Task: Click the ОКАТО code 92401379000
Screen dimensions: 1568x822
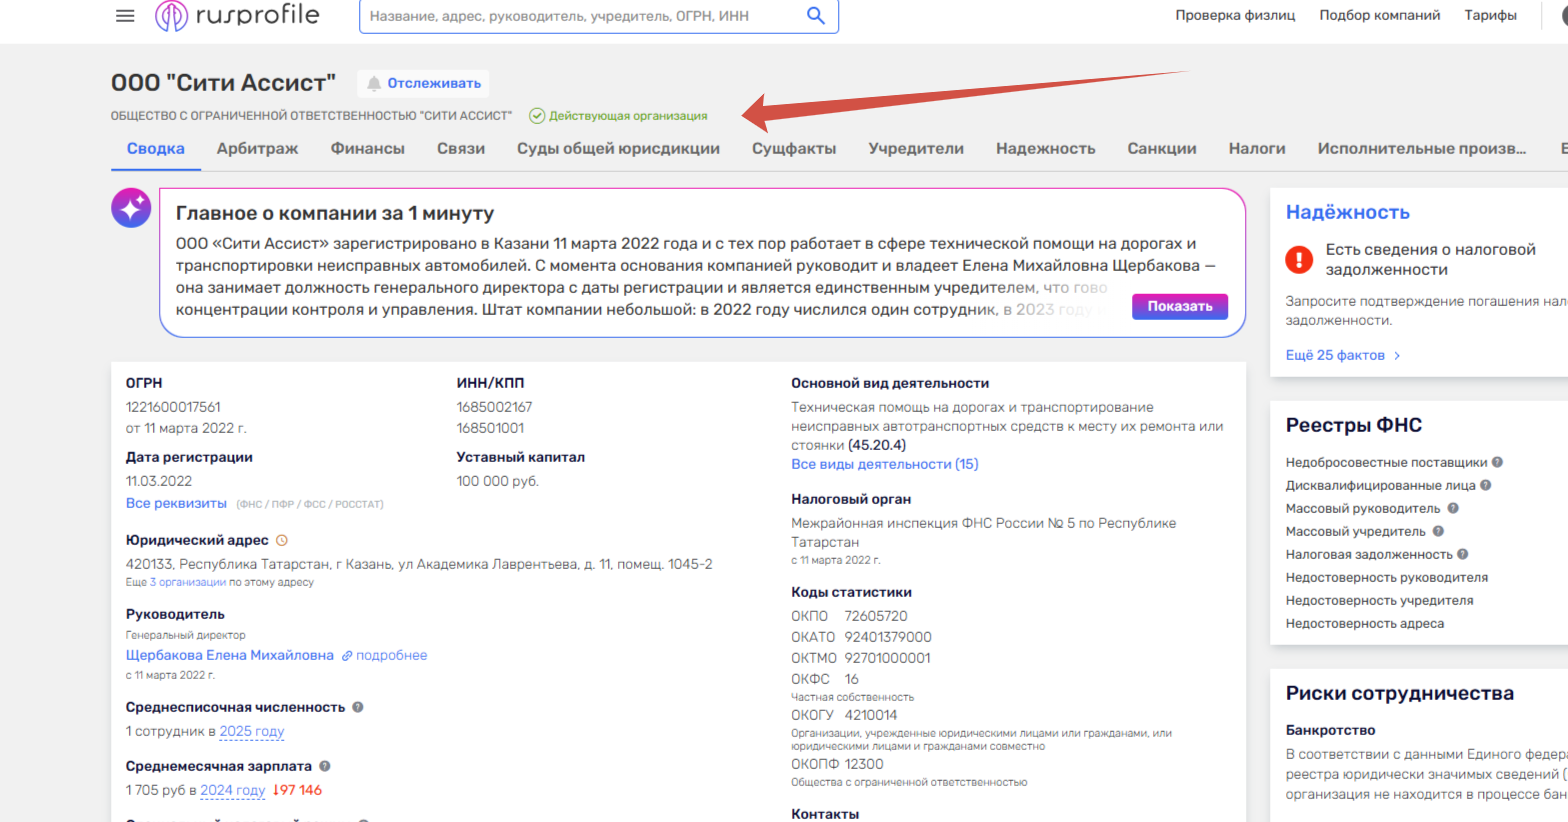Action: click(888, 637)
